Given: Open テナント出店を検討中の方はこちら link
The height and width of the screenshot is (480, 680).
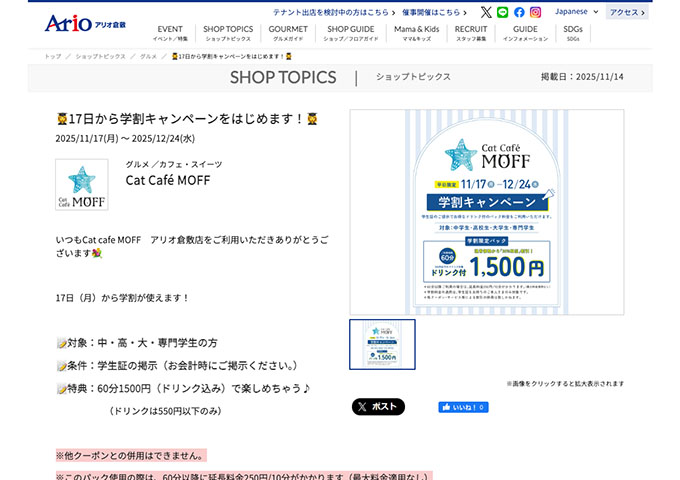Looking at the screenshot, I should pos(334,13).
